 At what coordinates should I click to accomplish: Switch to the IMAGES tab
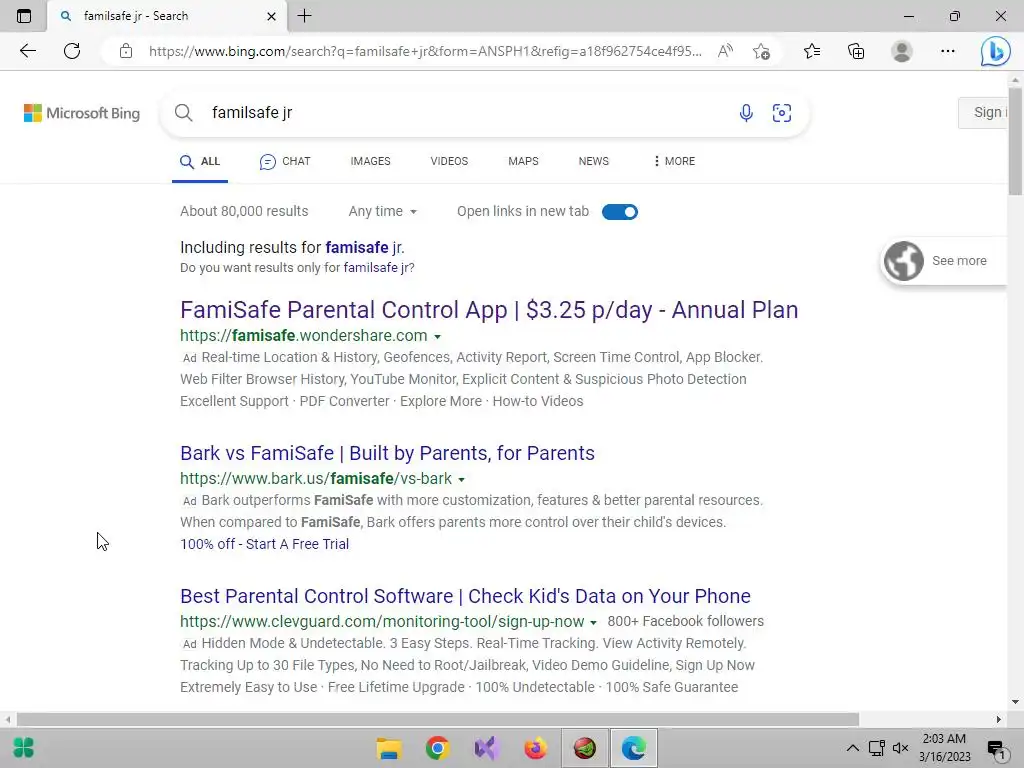(370, 161)
